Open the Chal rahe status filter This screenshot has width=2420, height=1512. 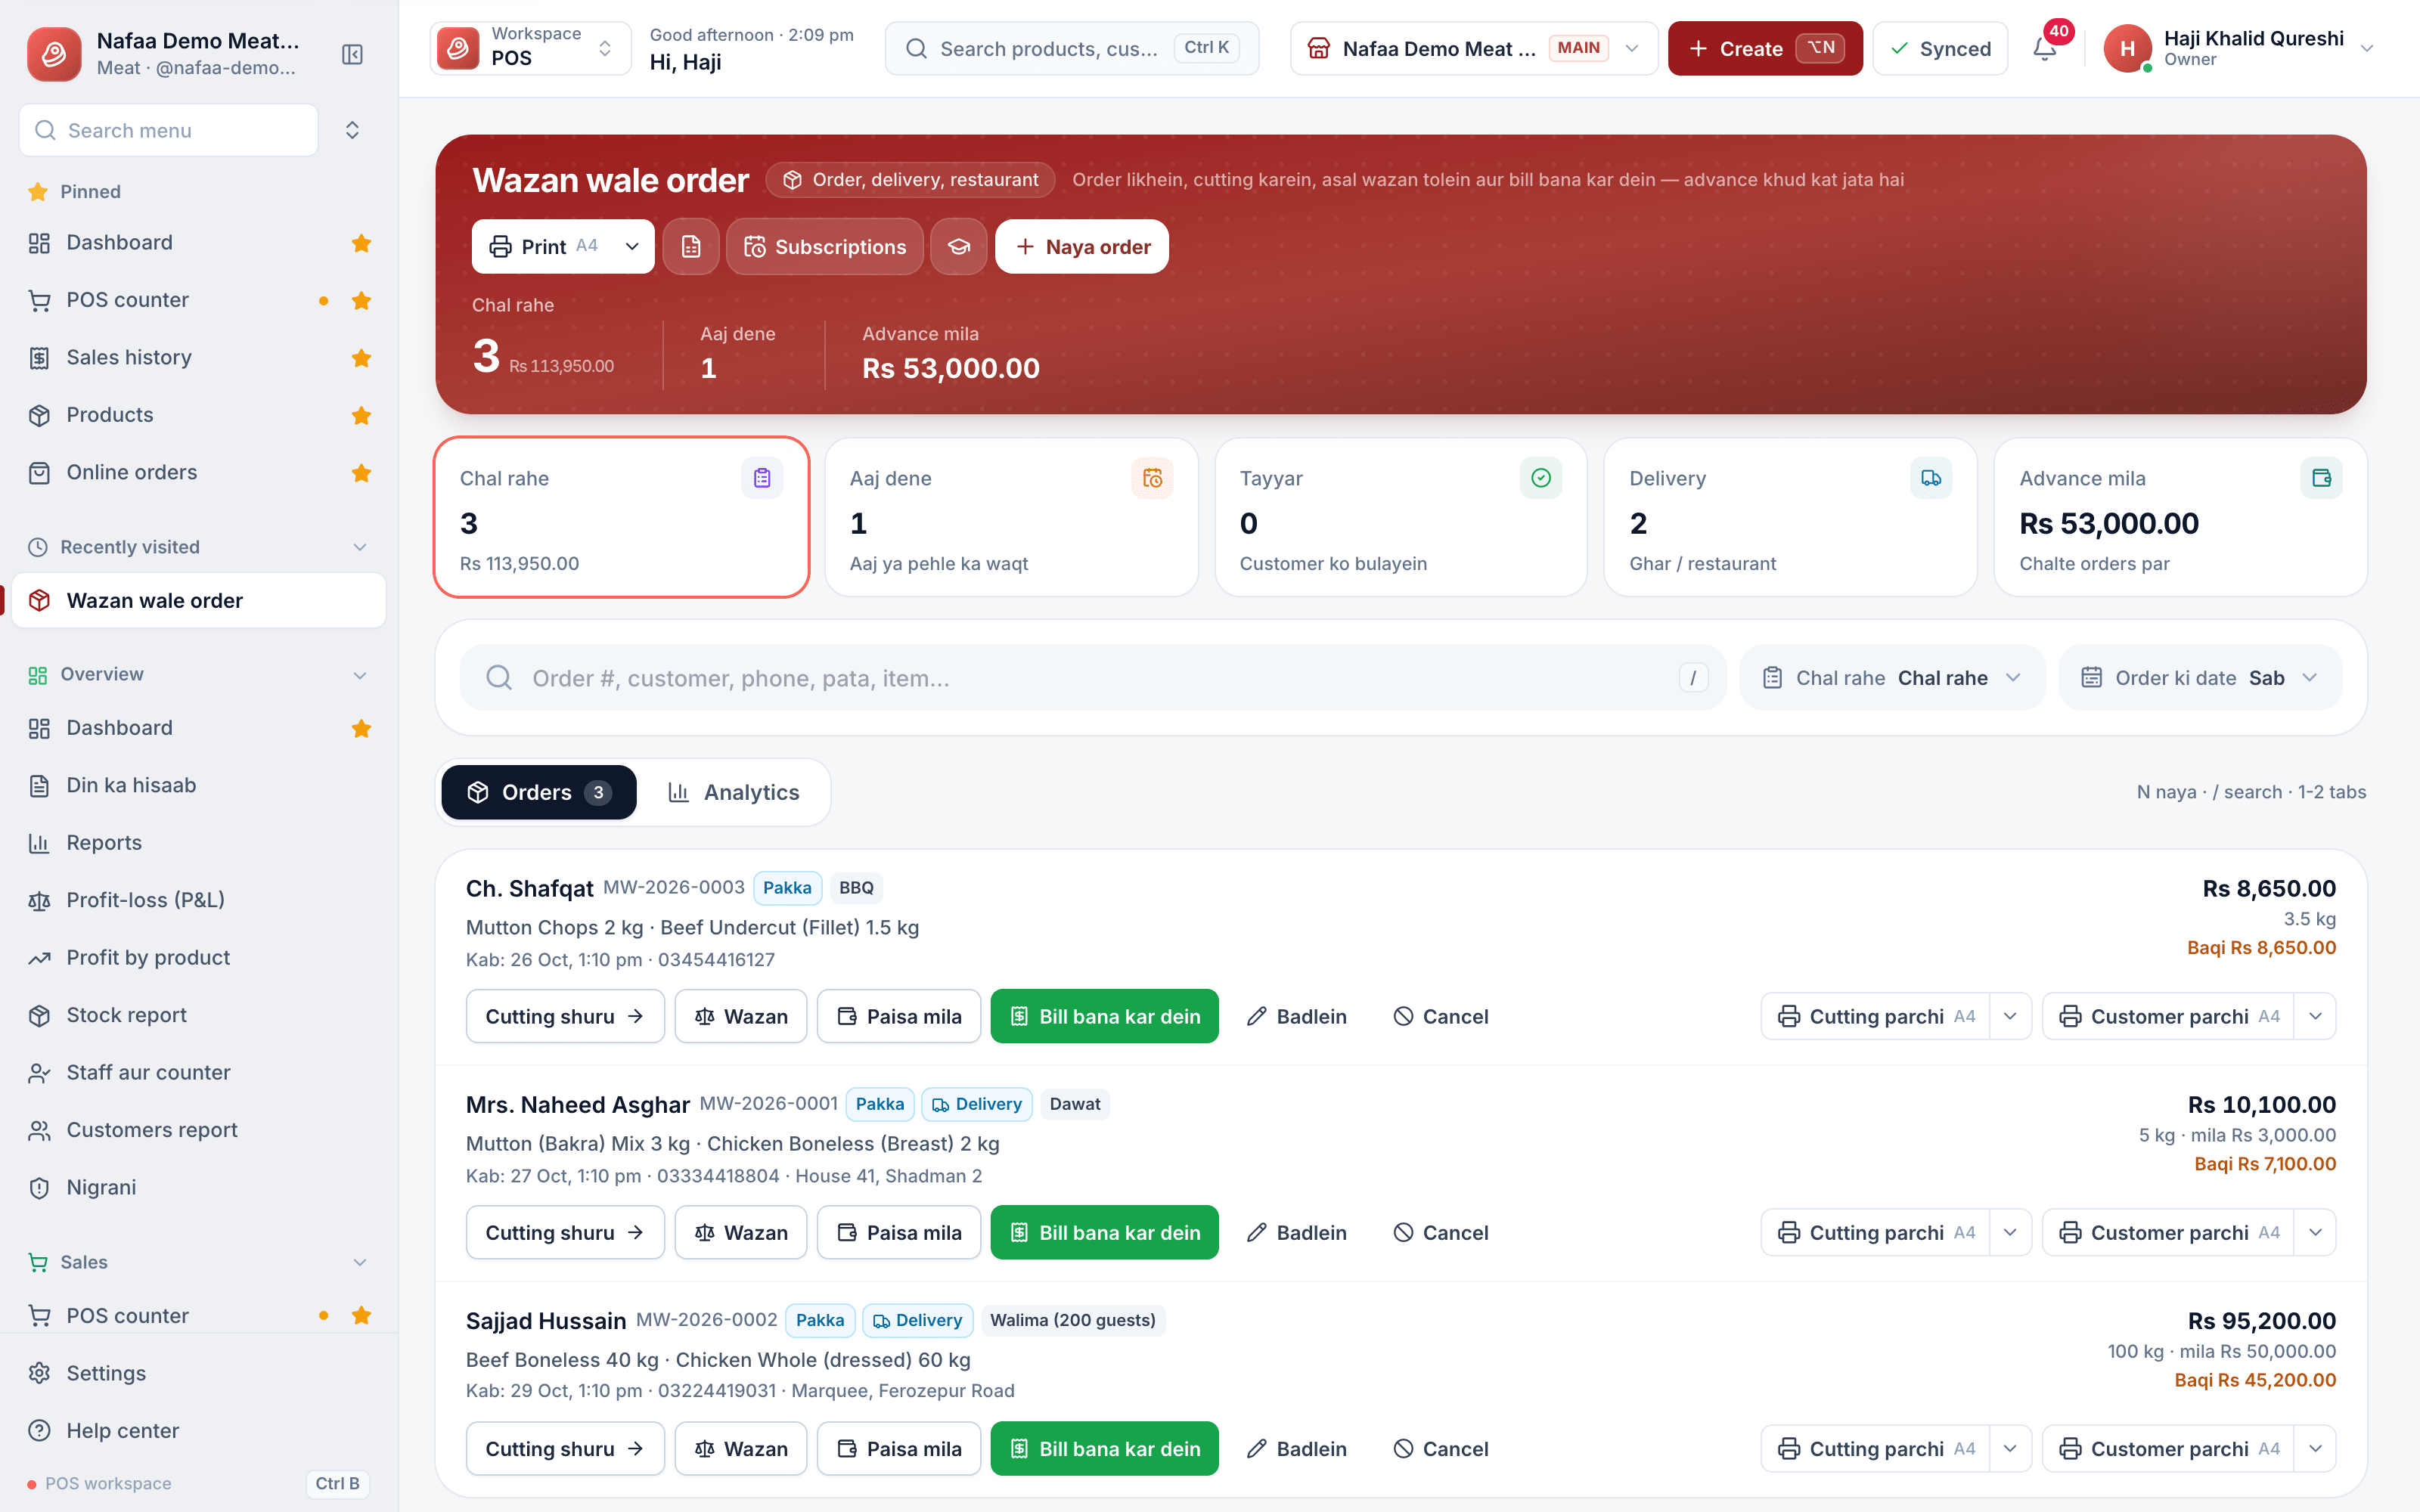pyautogui.click(x=1892, y=678)
